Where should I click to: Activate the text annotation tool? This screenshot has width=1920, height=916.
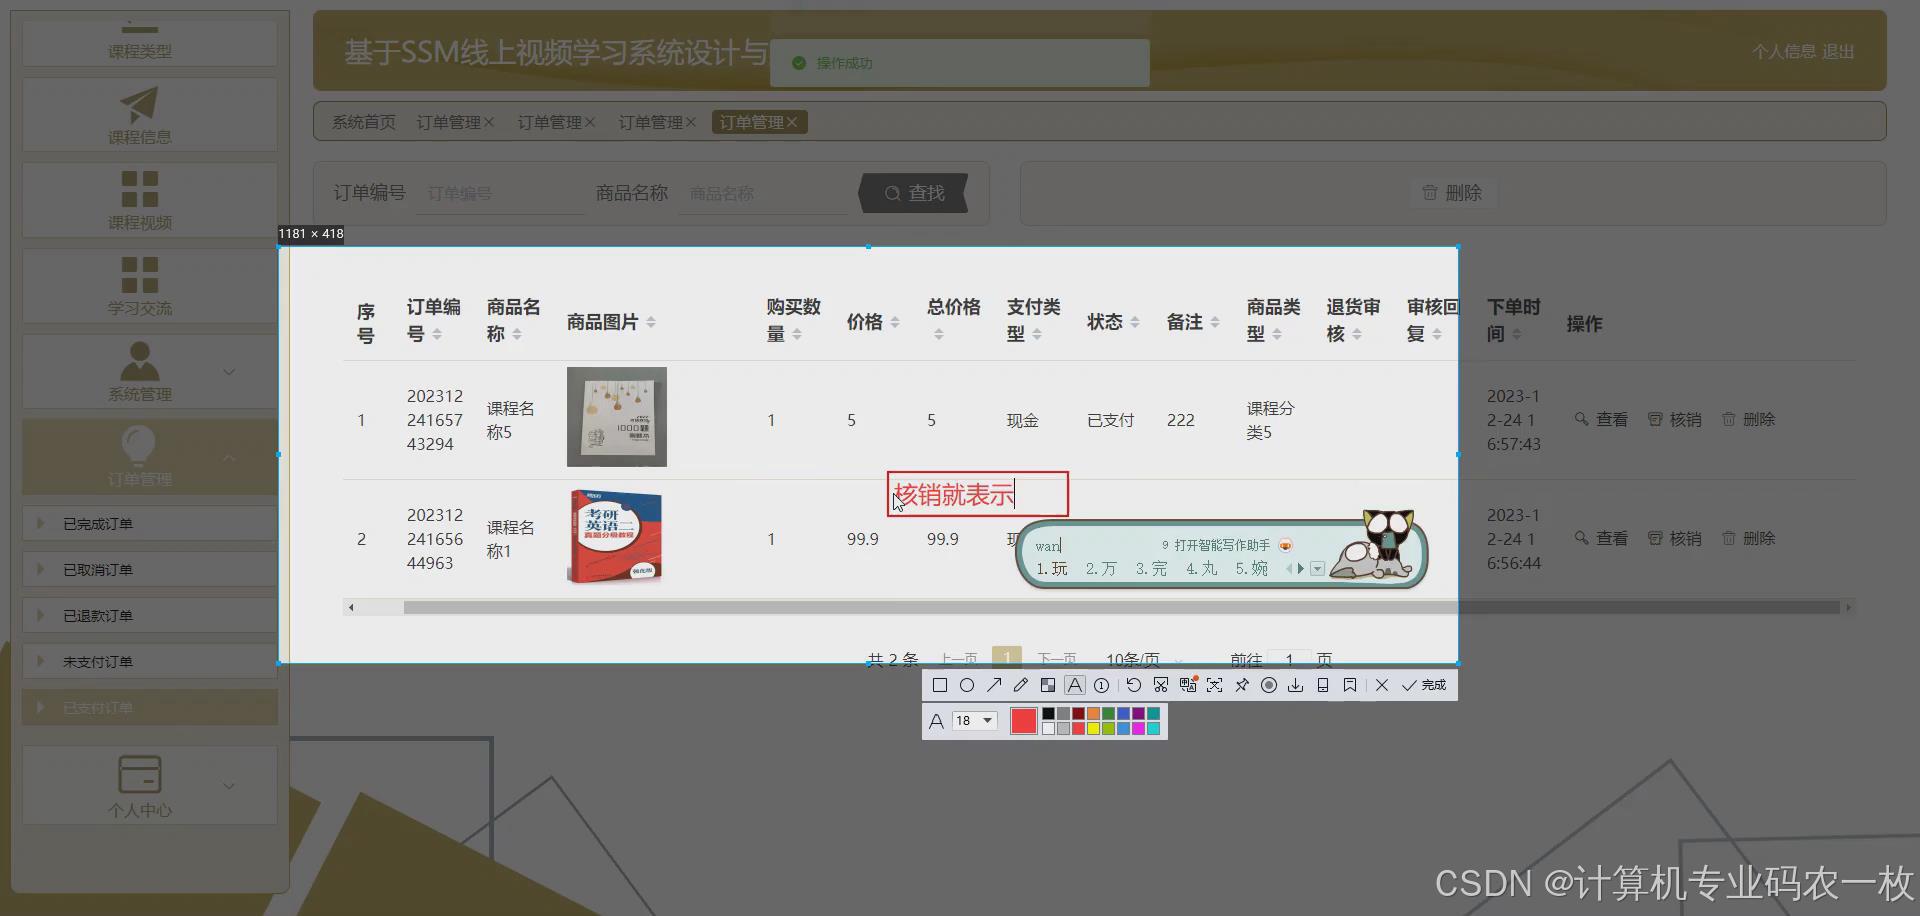point(1074,685)
